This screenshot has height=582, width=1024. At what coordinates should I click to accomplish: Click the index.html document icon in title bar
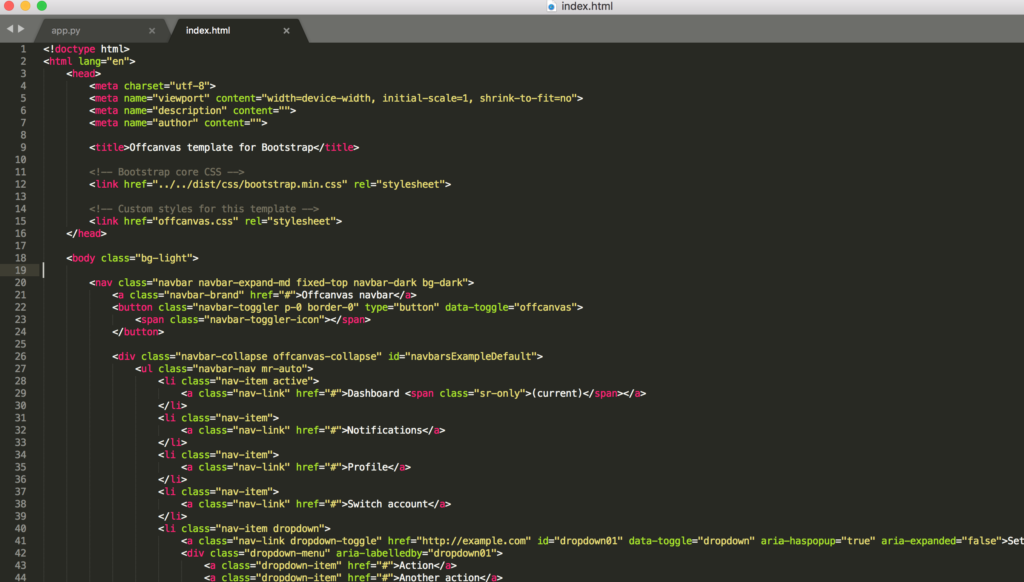pyautogui.click(x=551, y=6)
